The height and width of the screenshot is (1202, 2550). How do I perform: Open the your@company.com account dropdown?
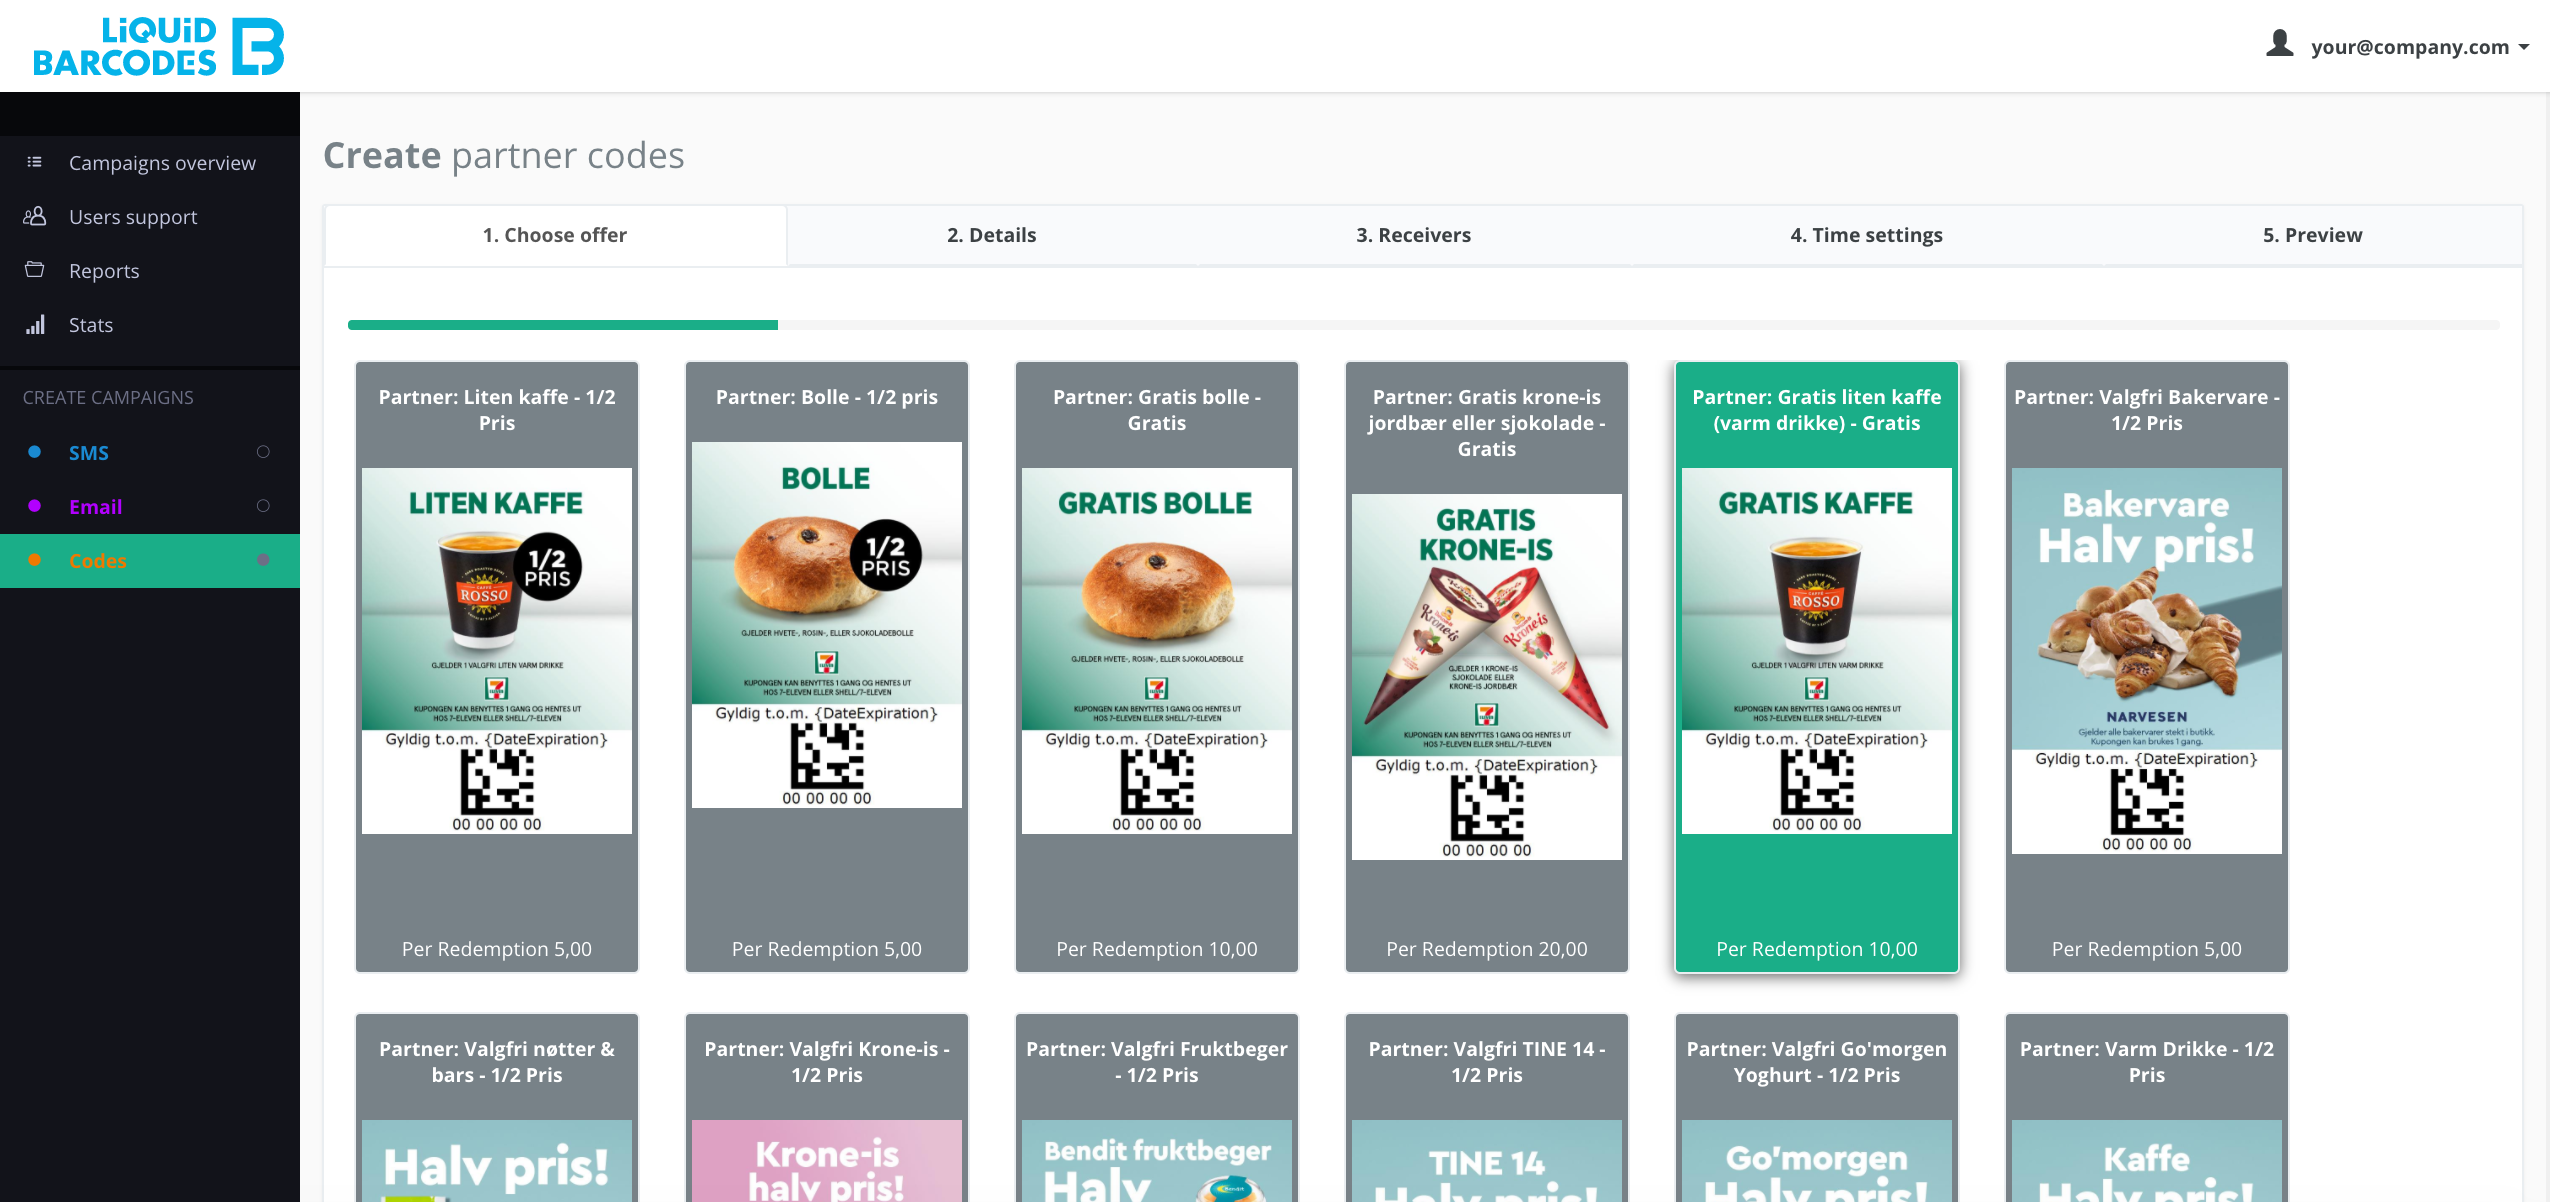[2419, 47]
